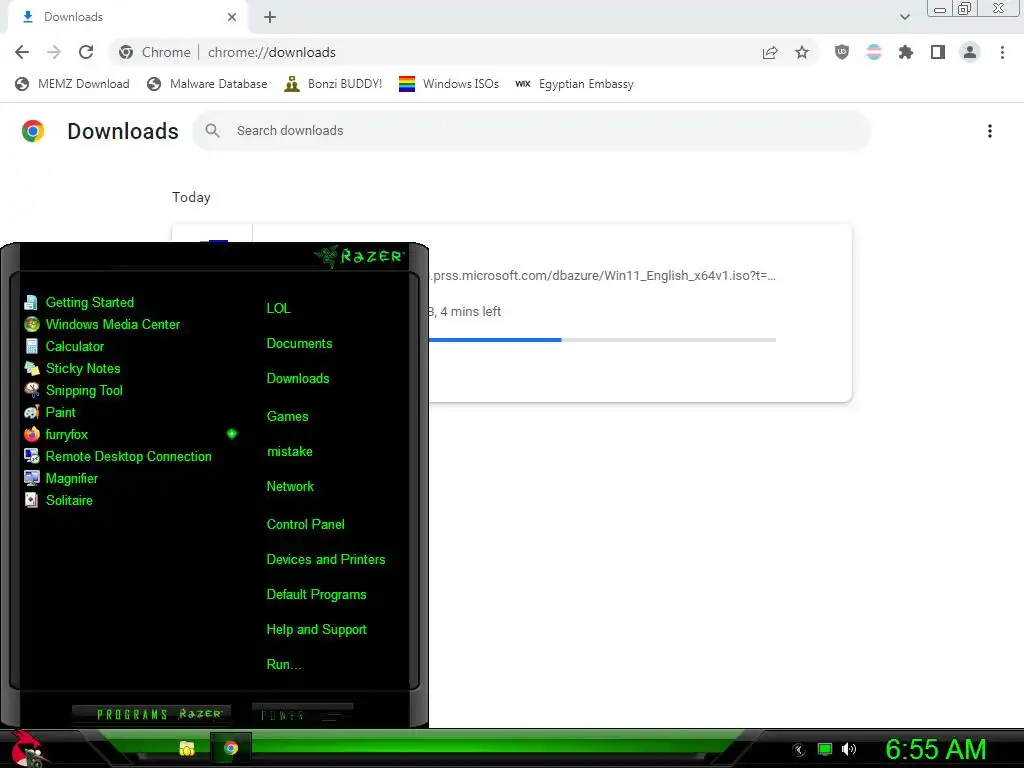Image resolution: width=1024 pixels, height=768 pixels.
Task: Select the Downloads browser tab
Action: pyautogui.click(x=127, y=17)
